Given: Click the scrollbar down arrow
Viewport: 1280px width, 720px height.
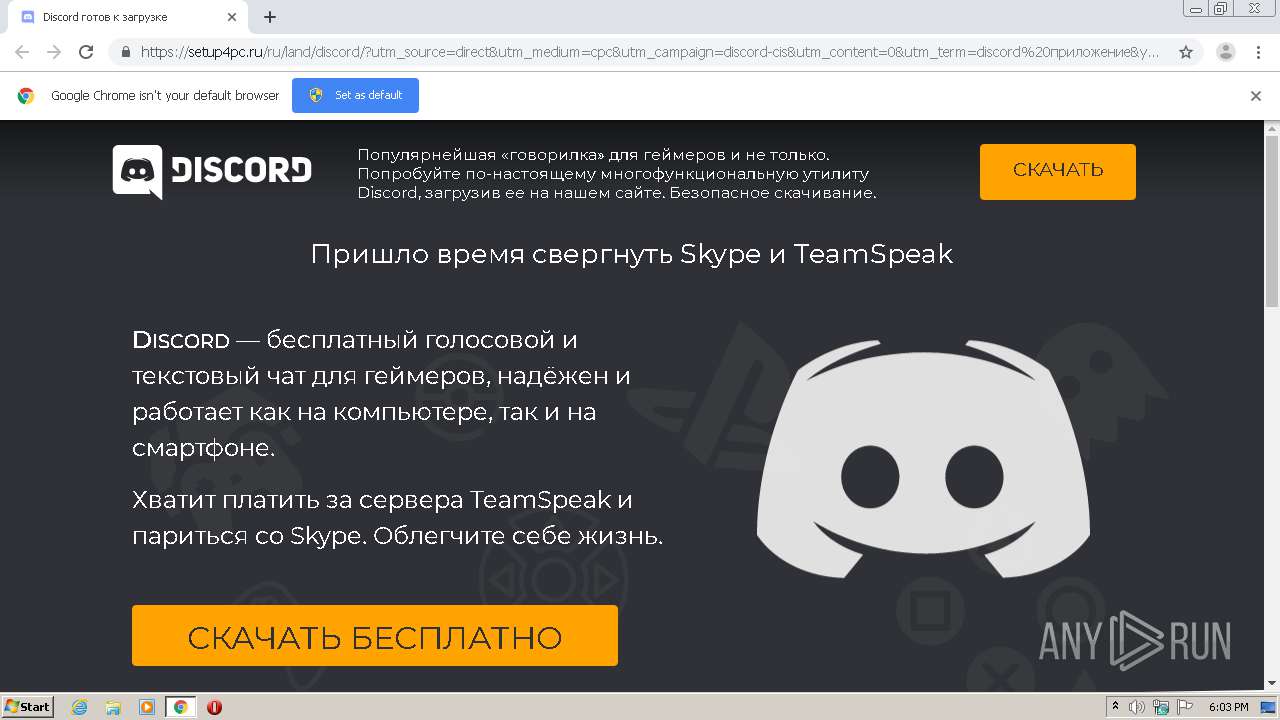Looking at the screenshot, I should pyautogui.click(x=1271, y=684).
